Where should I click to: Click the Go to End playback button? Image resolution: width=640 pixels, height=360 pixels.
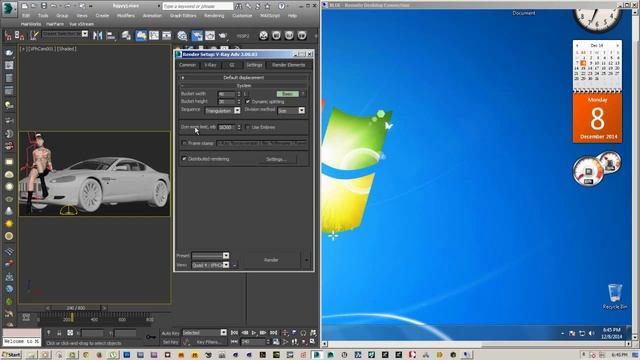[273, 333]
